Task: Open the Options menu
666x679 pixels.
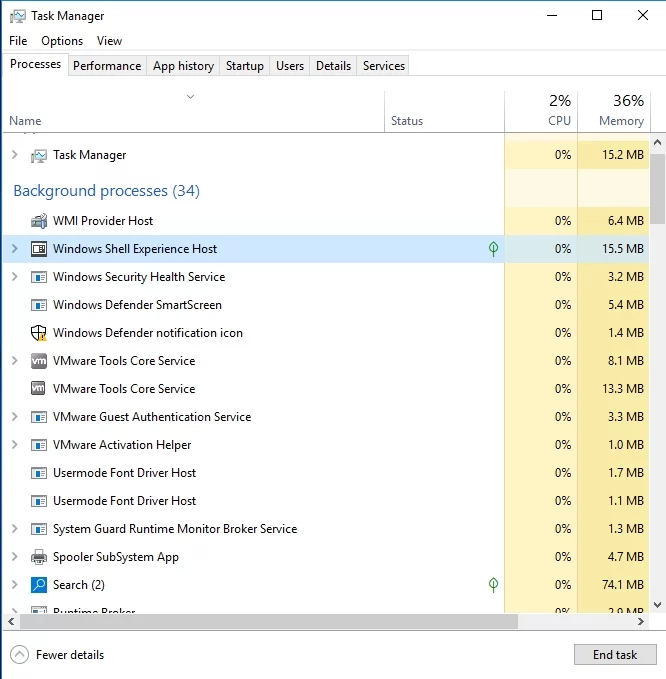Action: pos(62,41)
